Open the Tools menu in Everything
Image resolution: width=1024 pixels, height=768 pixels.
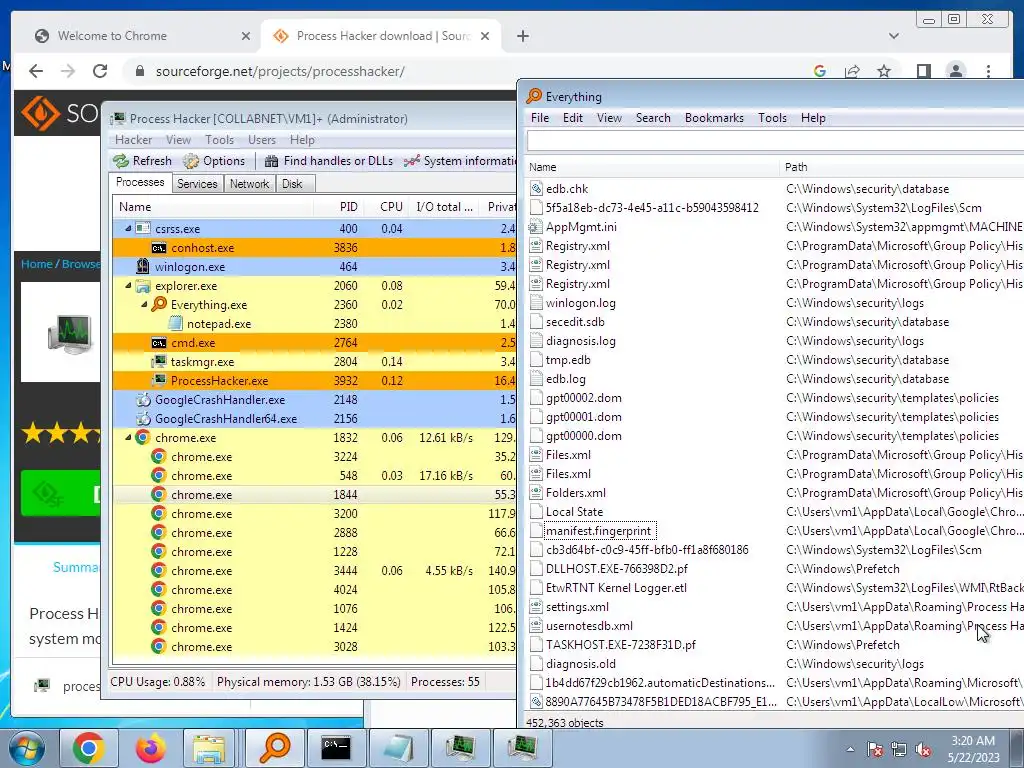(x=772, y=118)
